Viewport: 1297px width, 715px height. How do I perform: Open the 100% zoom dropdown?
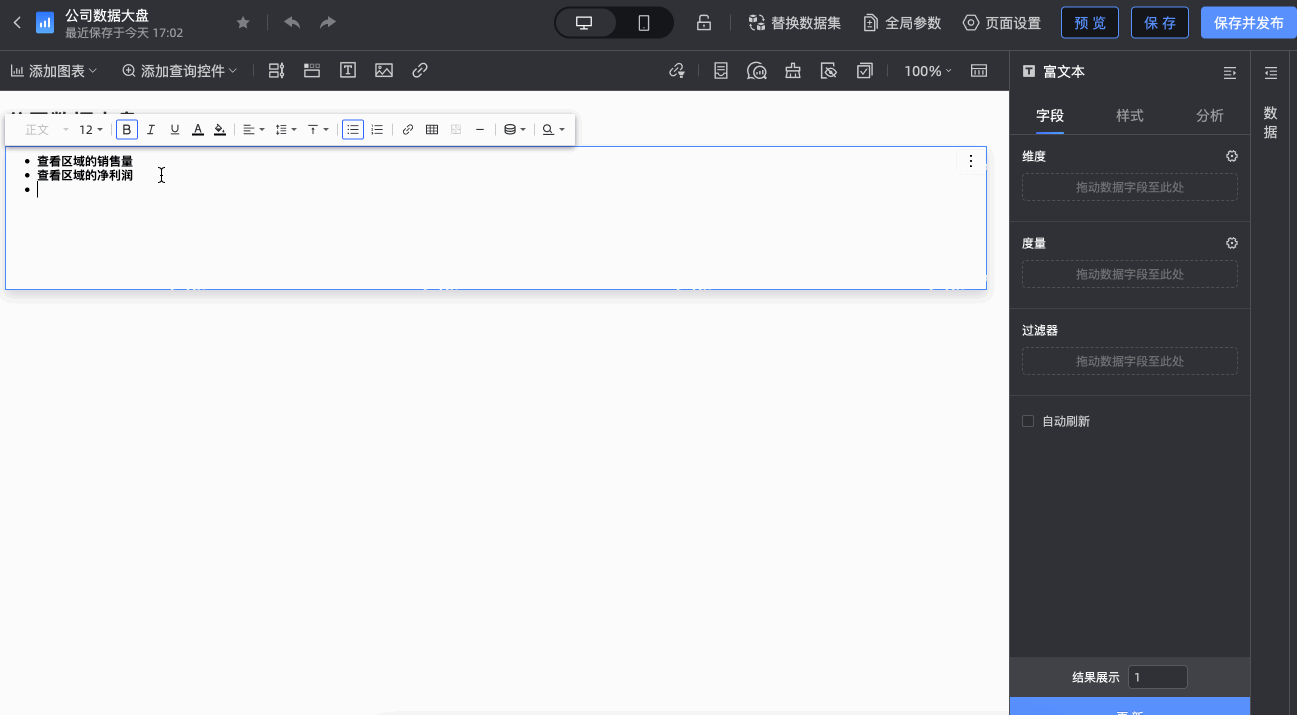click(928, 71)
